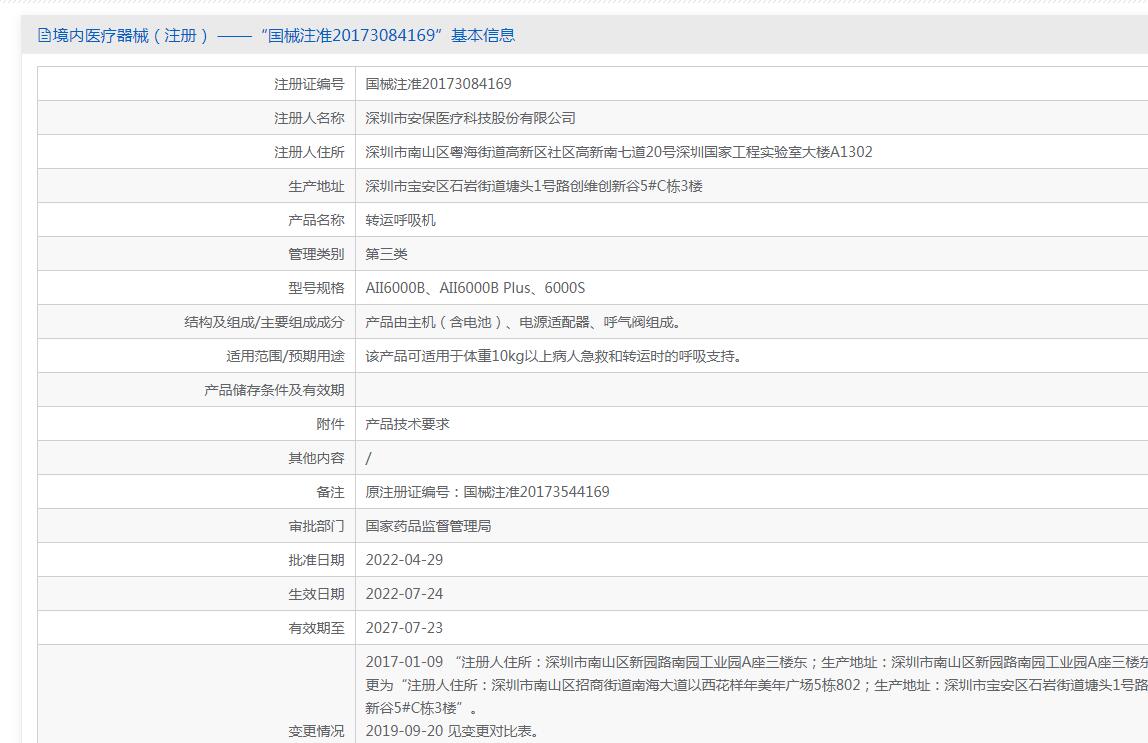1148x743 pixels.
Task: Select the label 审批部门
Action: point(316,526)
